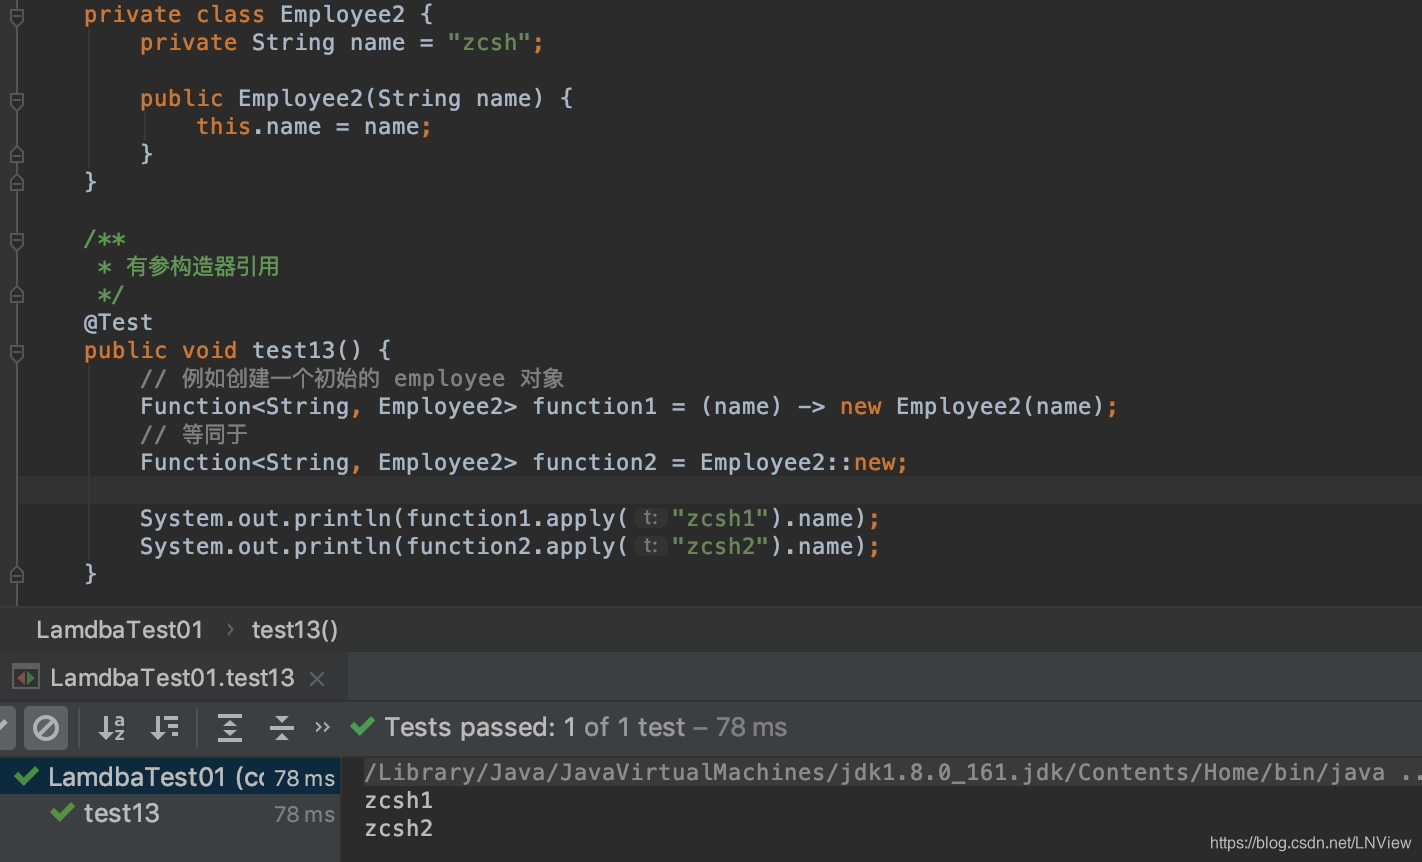Image resolution: width=1422 pixels, height=862 pixels.
Task: Click the t: parameter hint before "zcsh1"
Action: pos(650,518)
